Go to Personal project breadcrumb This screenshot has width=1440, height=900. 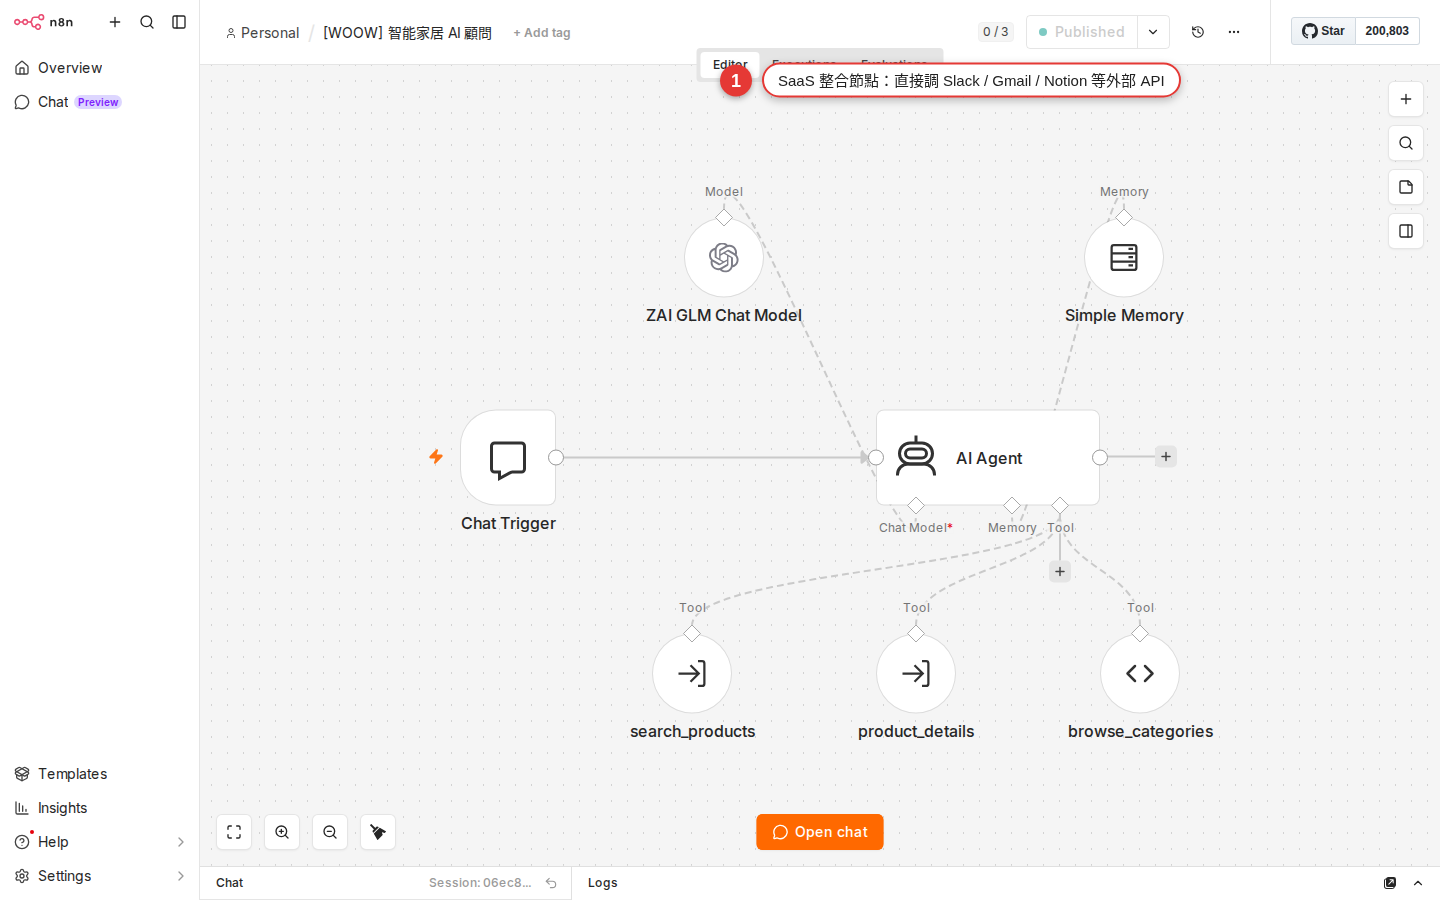(x=262, y=33)
